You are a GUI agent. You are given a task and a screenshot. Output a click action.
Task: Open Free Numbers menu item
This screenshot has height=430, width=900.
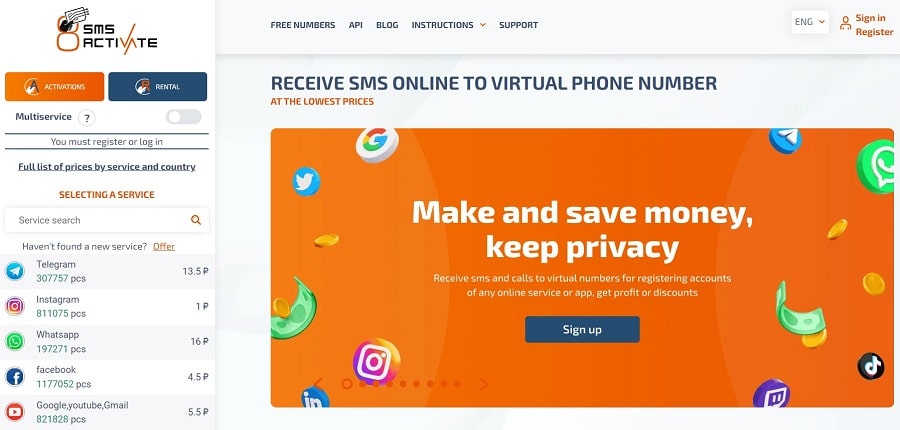(x=302, y=25)
